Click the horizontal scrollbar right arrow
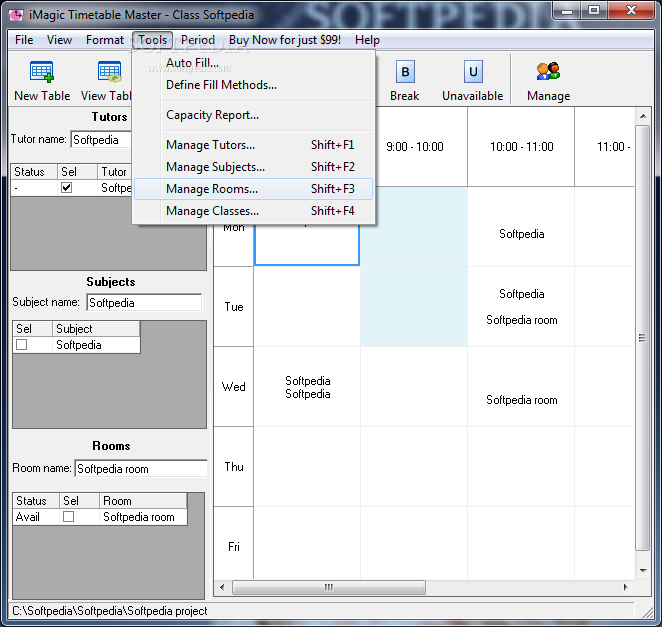Viewport: 662px width, 627px height. tap(626, 587)
